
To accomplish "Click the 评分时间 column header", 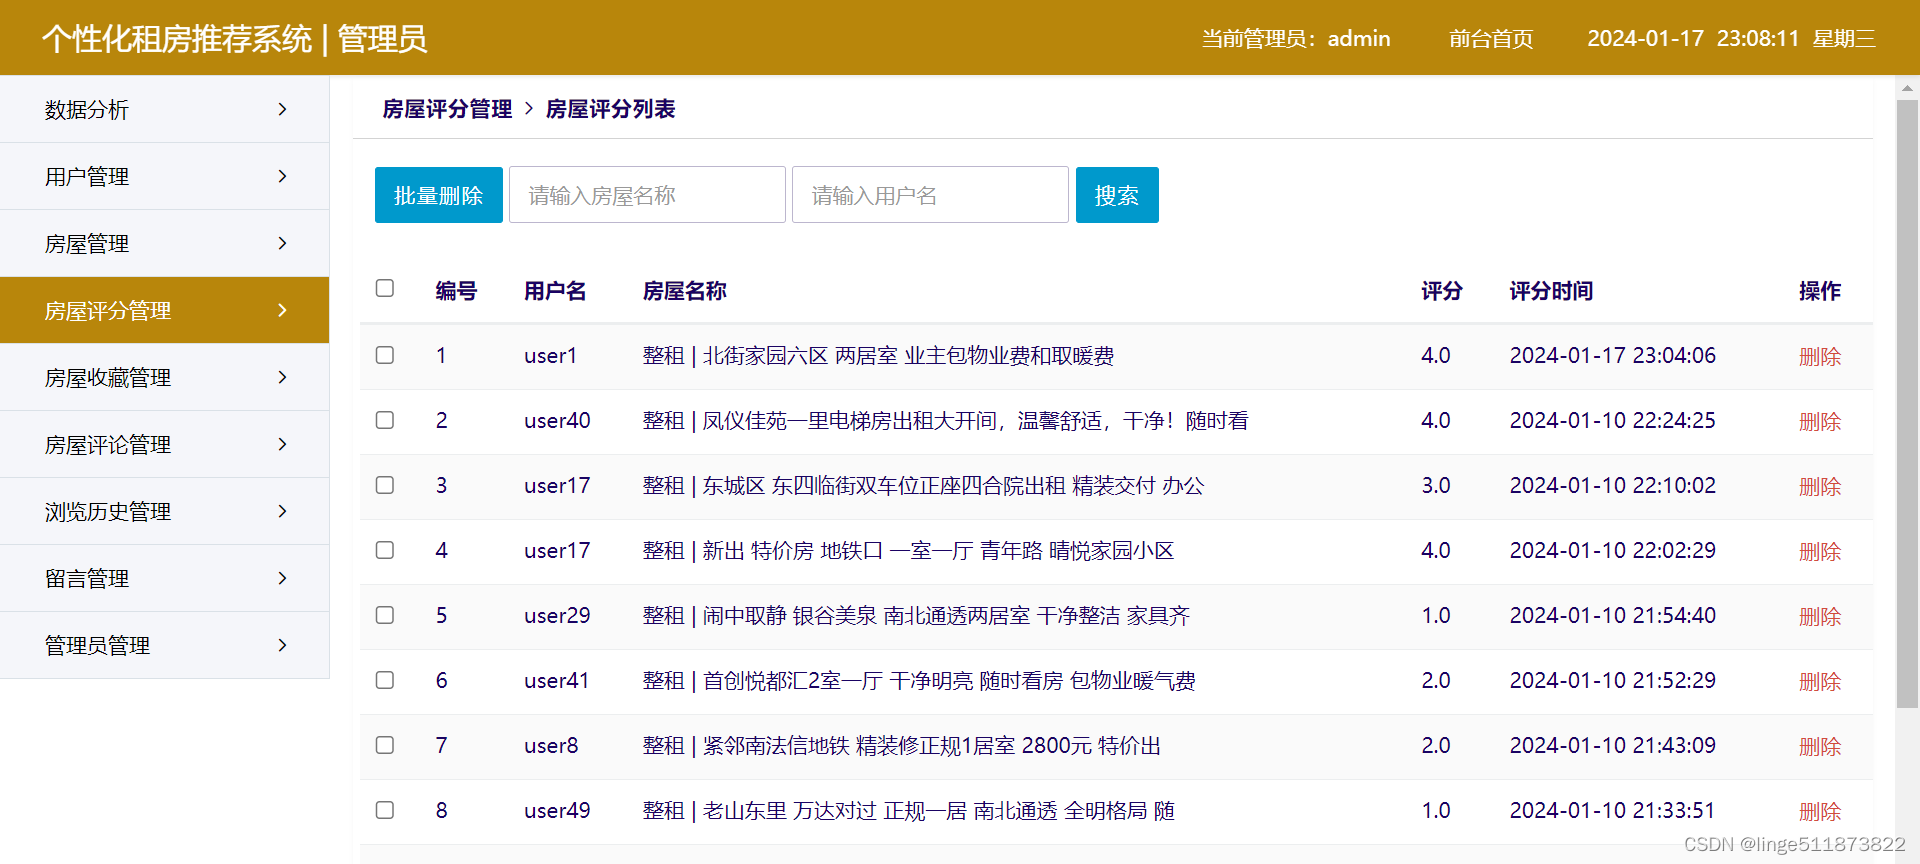I will [1551, 291].
